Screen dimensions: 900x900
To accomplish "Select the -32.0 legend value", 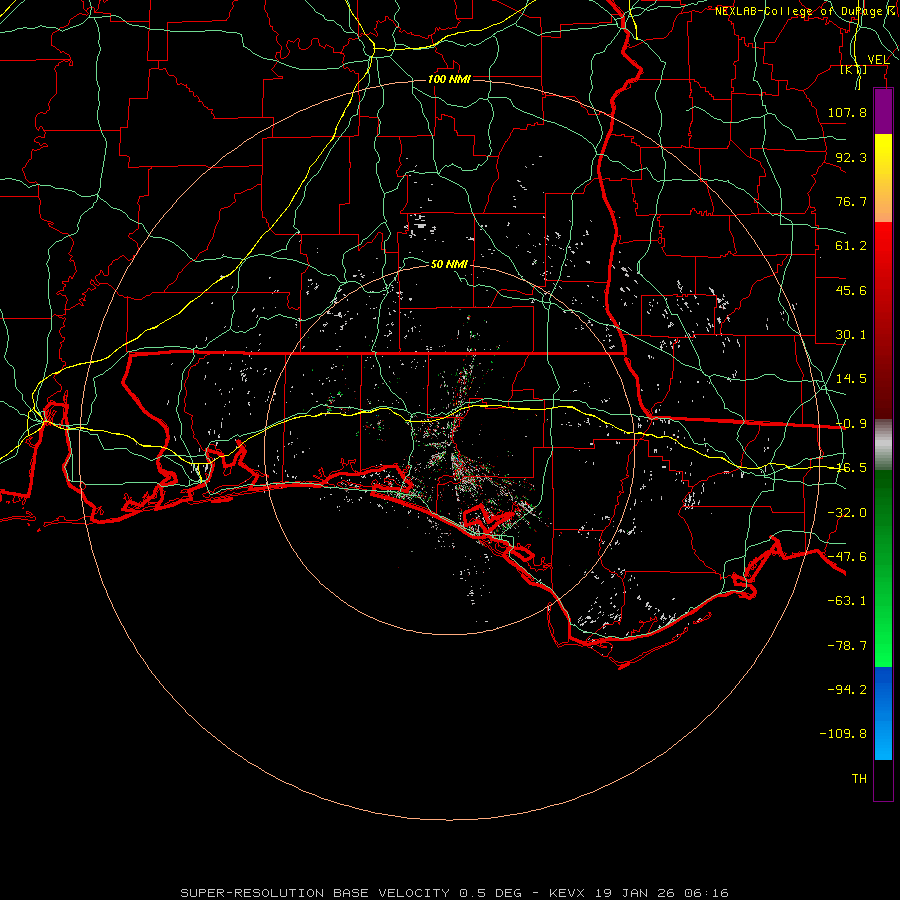I will tap(847, 513).
